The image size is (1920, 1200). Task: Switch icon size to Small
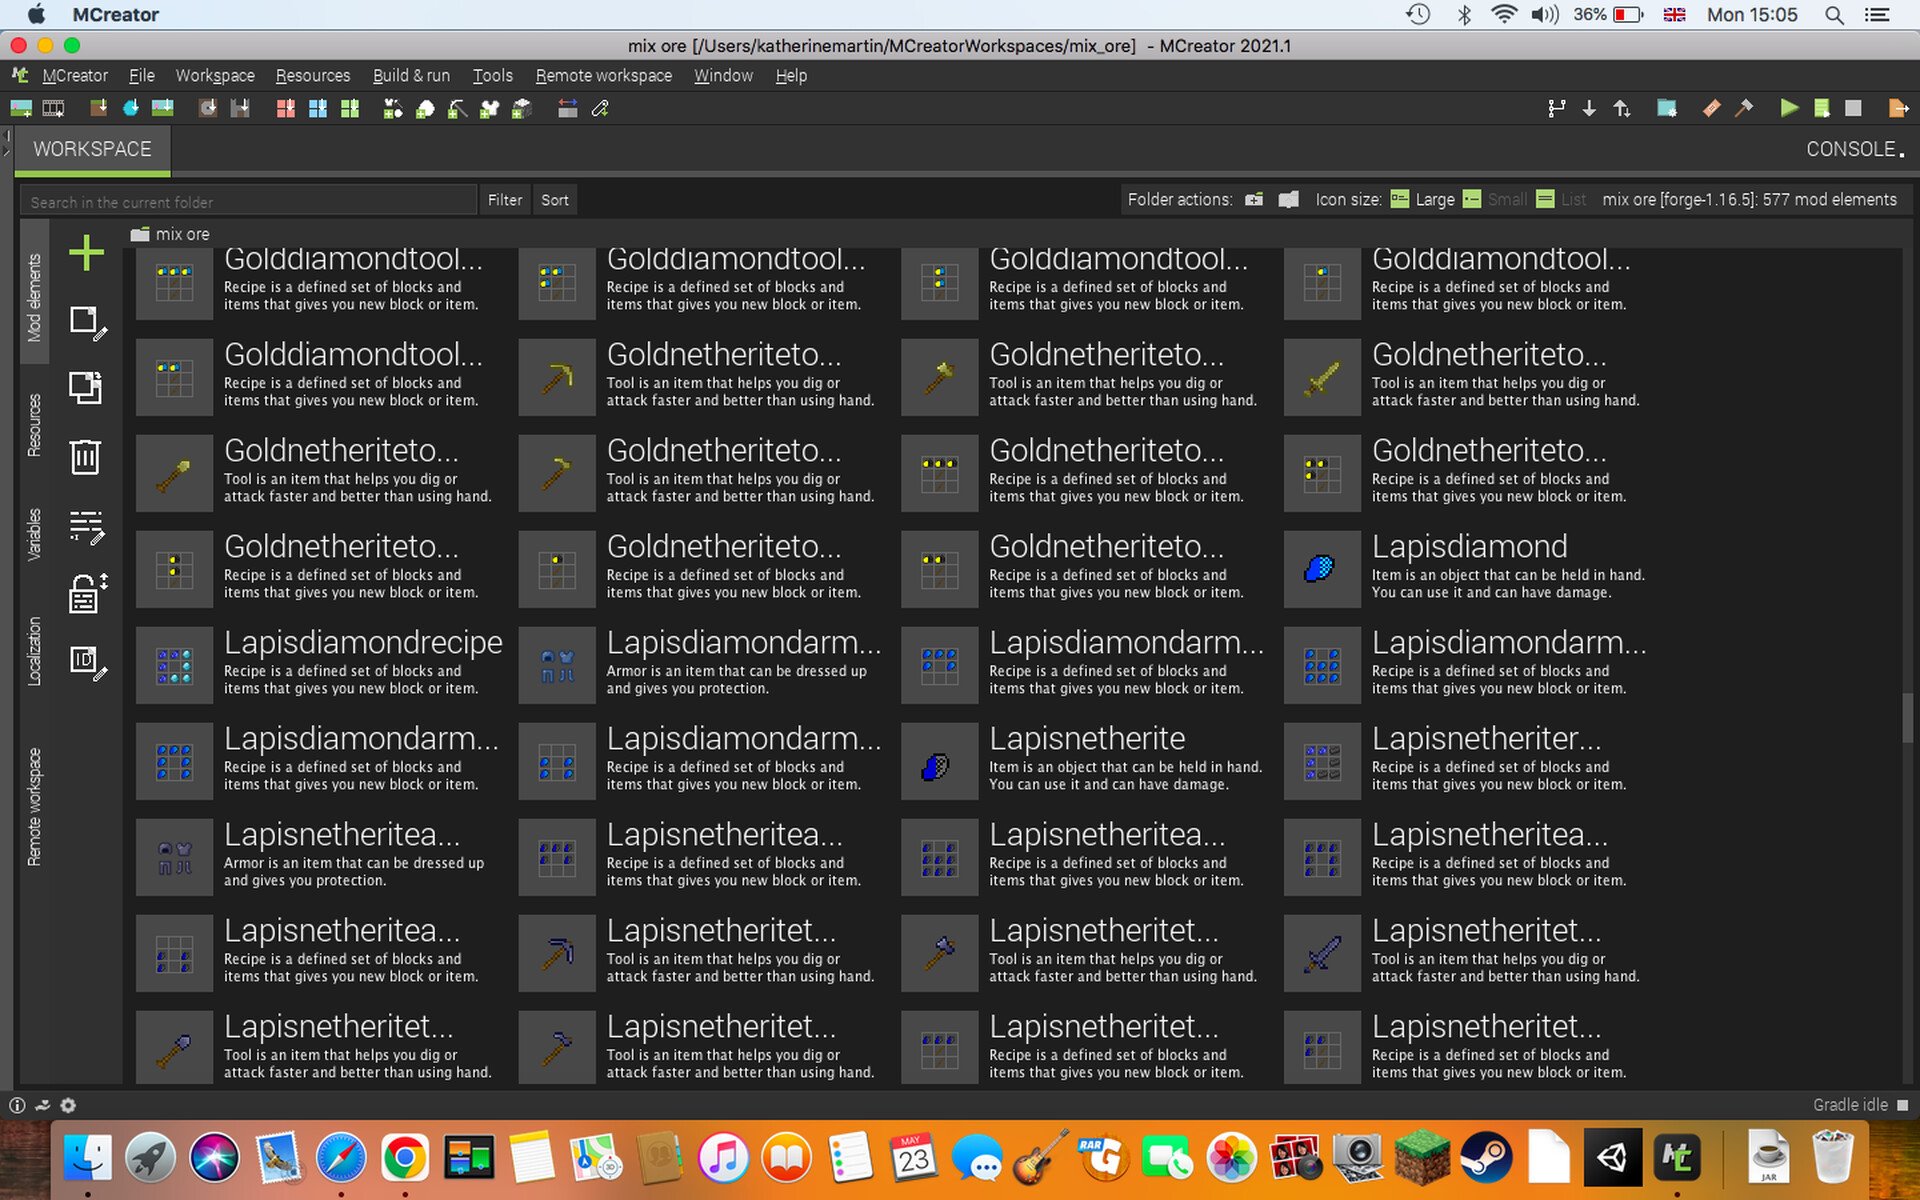click(x=1495, y=200)
